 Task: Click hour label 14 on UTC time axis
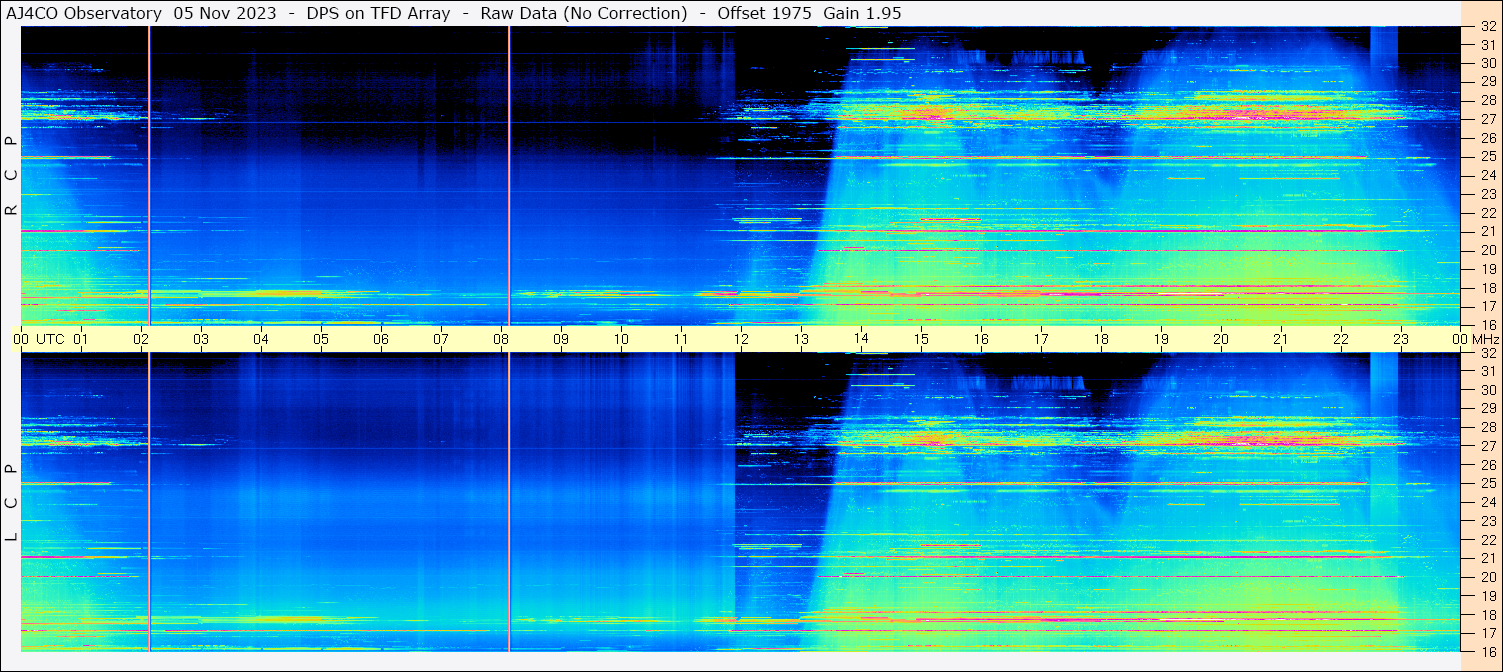pyautogui.click(x=861, y=339)
